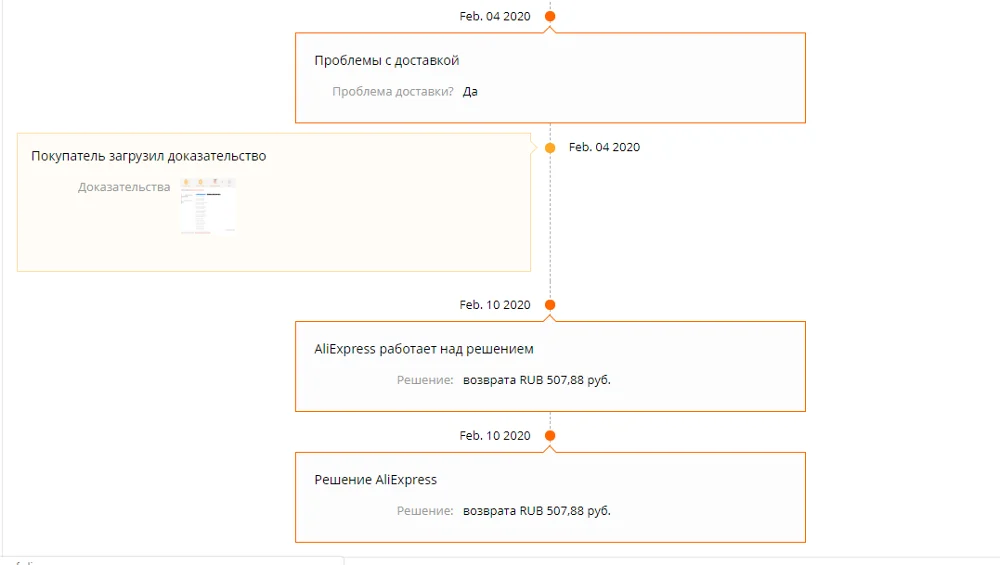Click Покупатель загрузил доказательство heading

[x=148, y=156]
